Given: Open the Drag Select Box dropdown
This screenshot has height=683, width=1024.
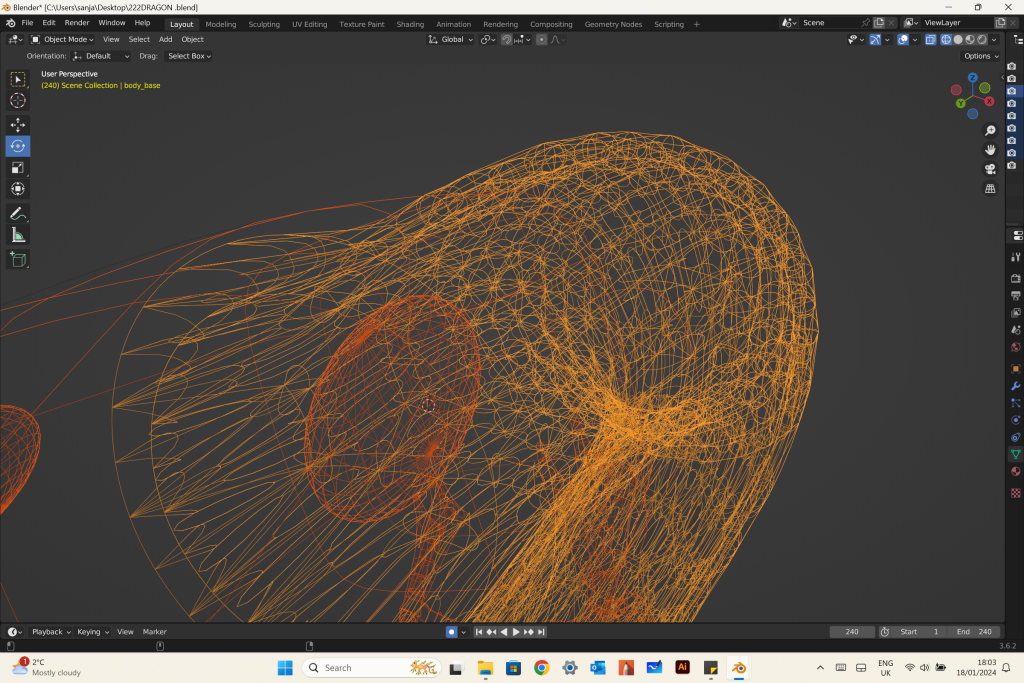Looking at the screenshot, I should pyautogui.click(x=189, y=56).
